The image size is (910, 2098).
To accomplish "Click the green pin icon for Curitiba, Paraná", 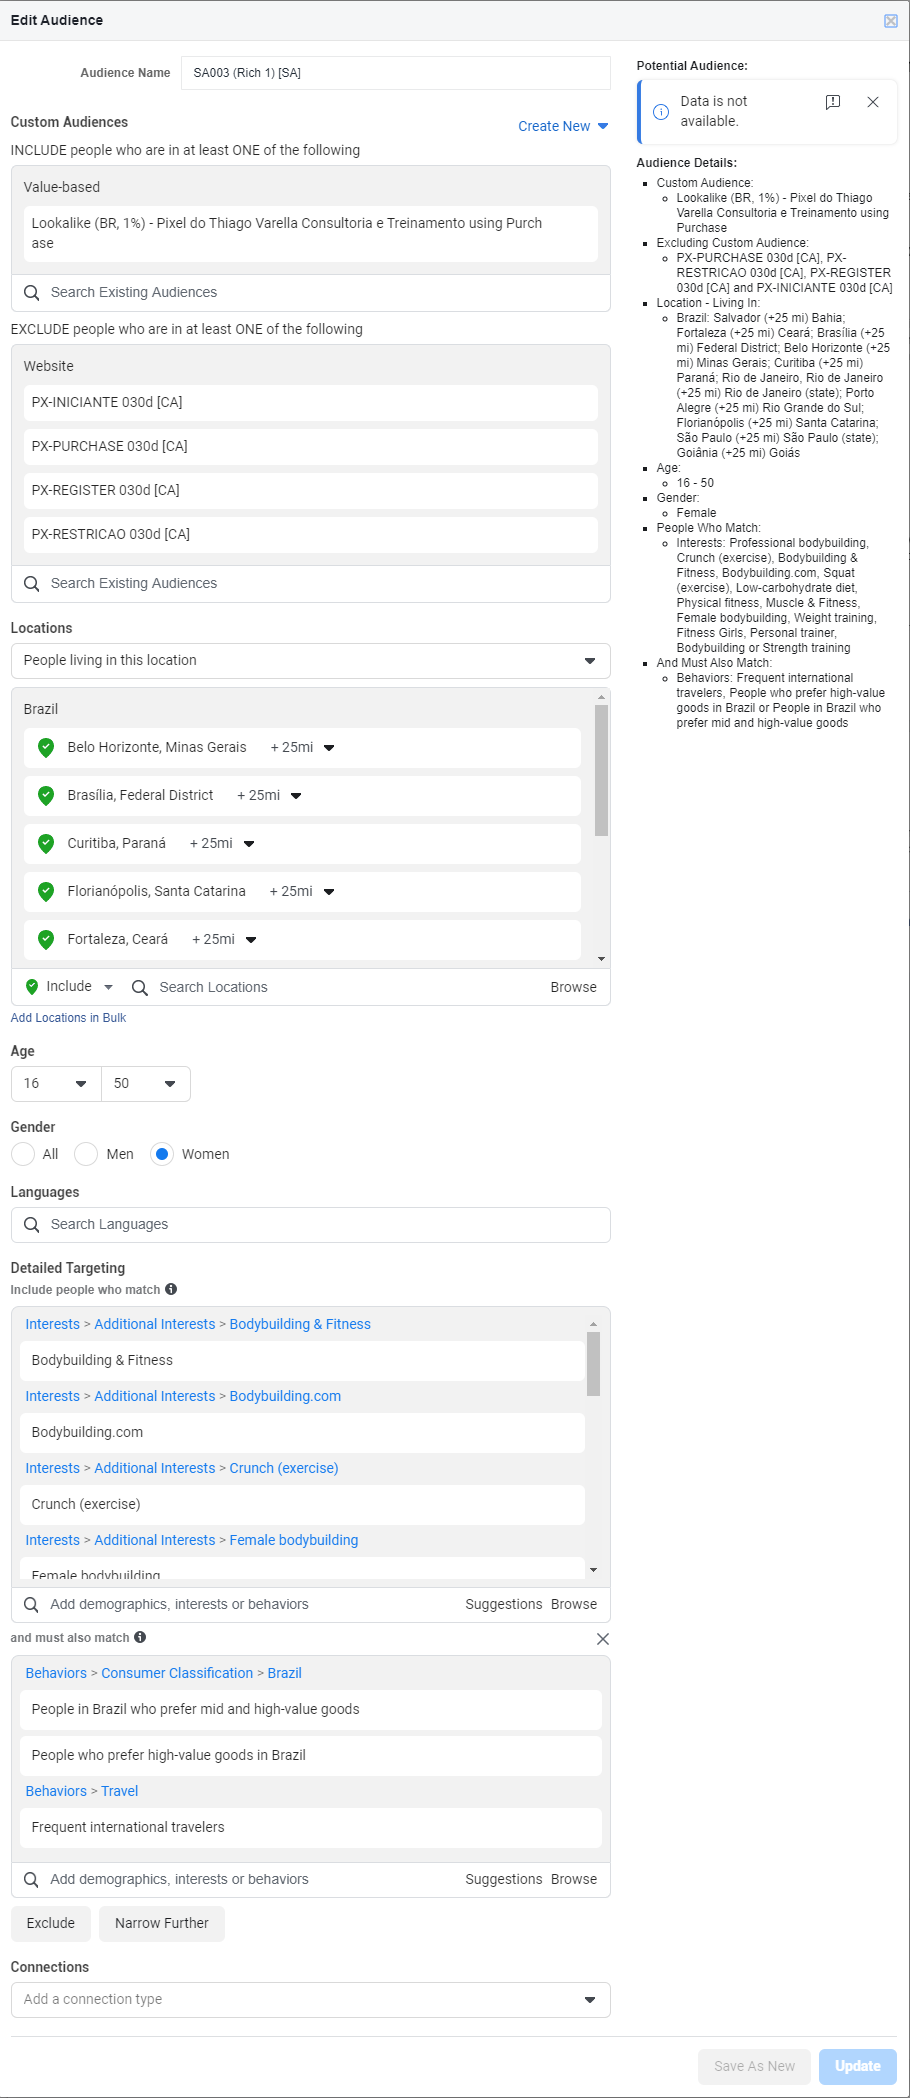I will [x=46, y=843].
